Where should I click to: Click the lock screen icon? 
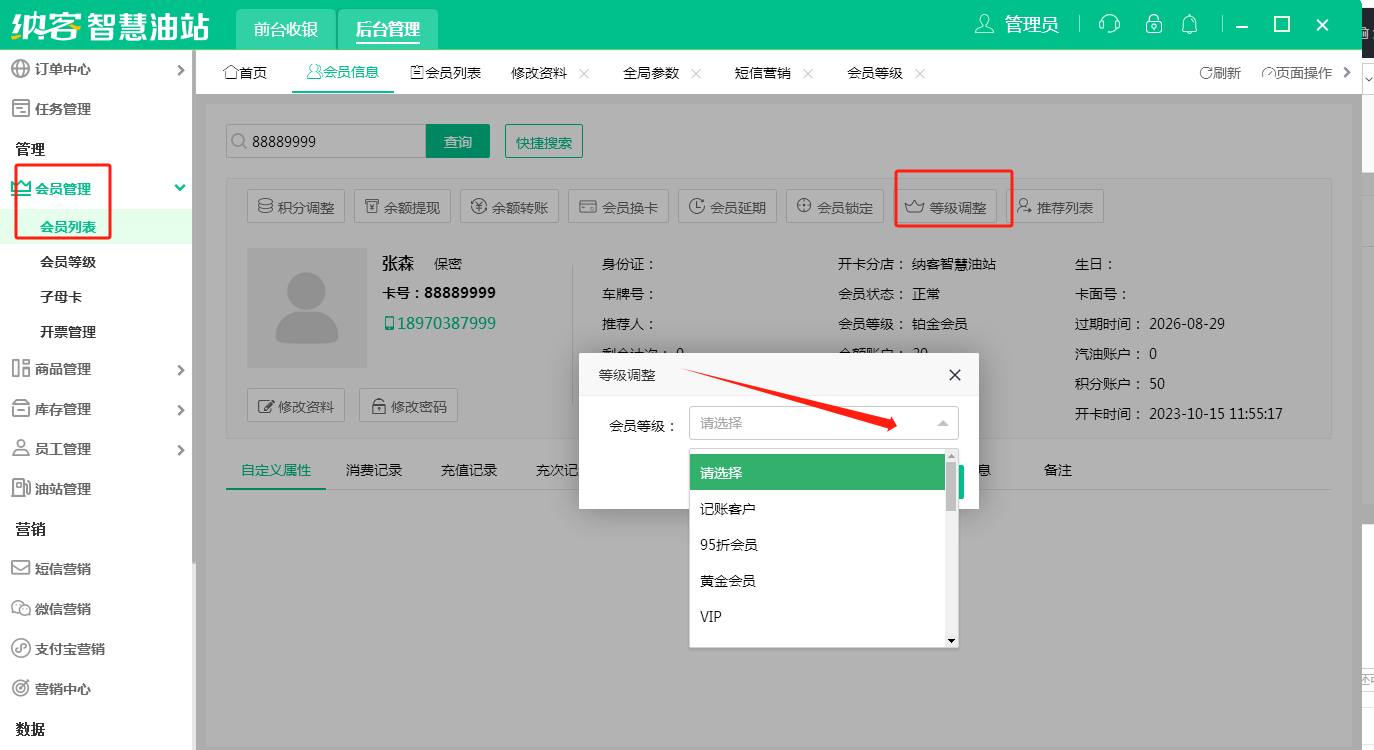(x=1154, y=25)
